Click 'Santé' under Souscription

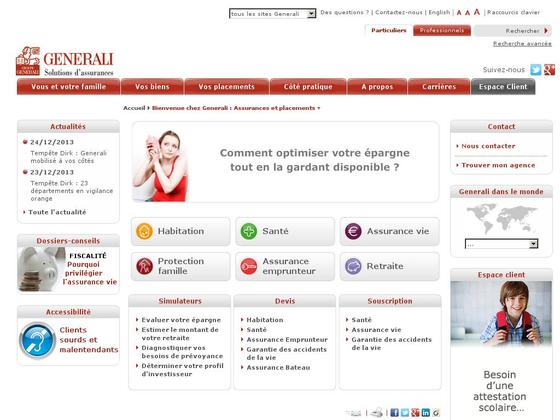[361, 320]
